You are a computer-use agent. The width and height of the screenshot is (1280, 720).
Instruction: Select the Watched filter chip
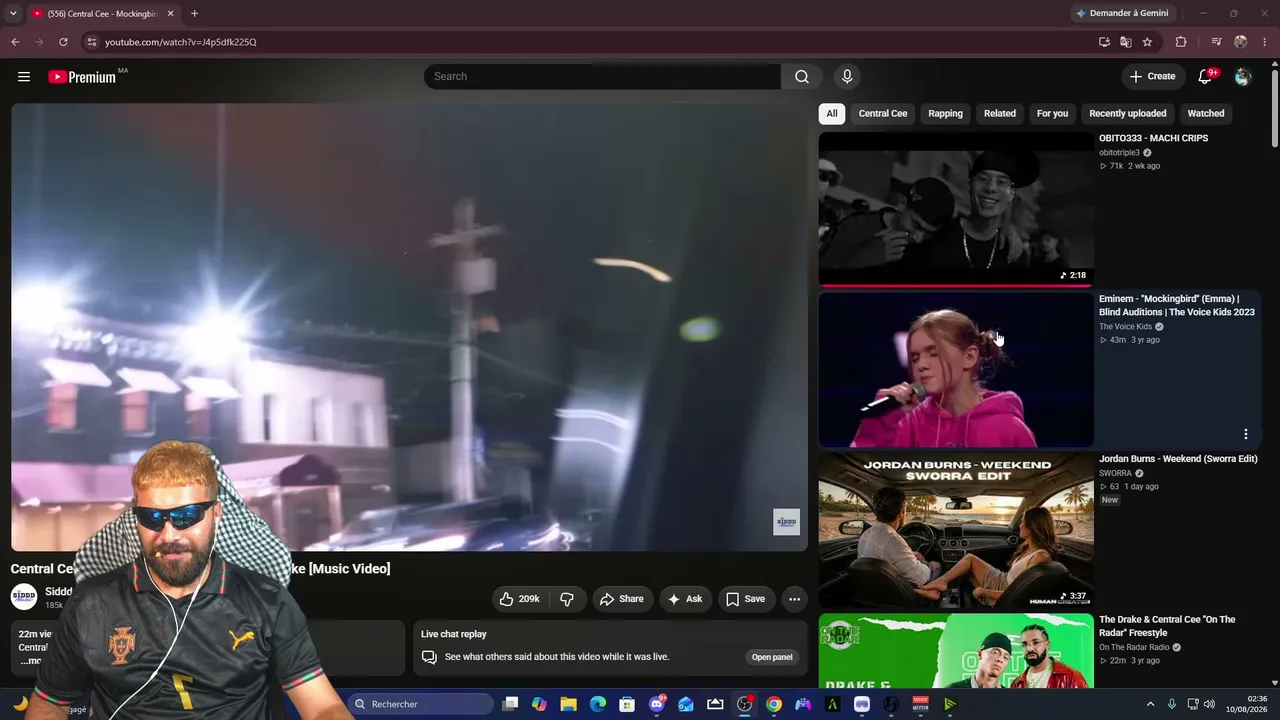point(1206,114)
